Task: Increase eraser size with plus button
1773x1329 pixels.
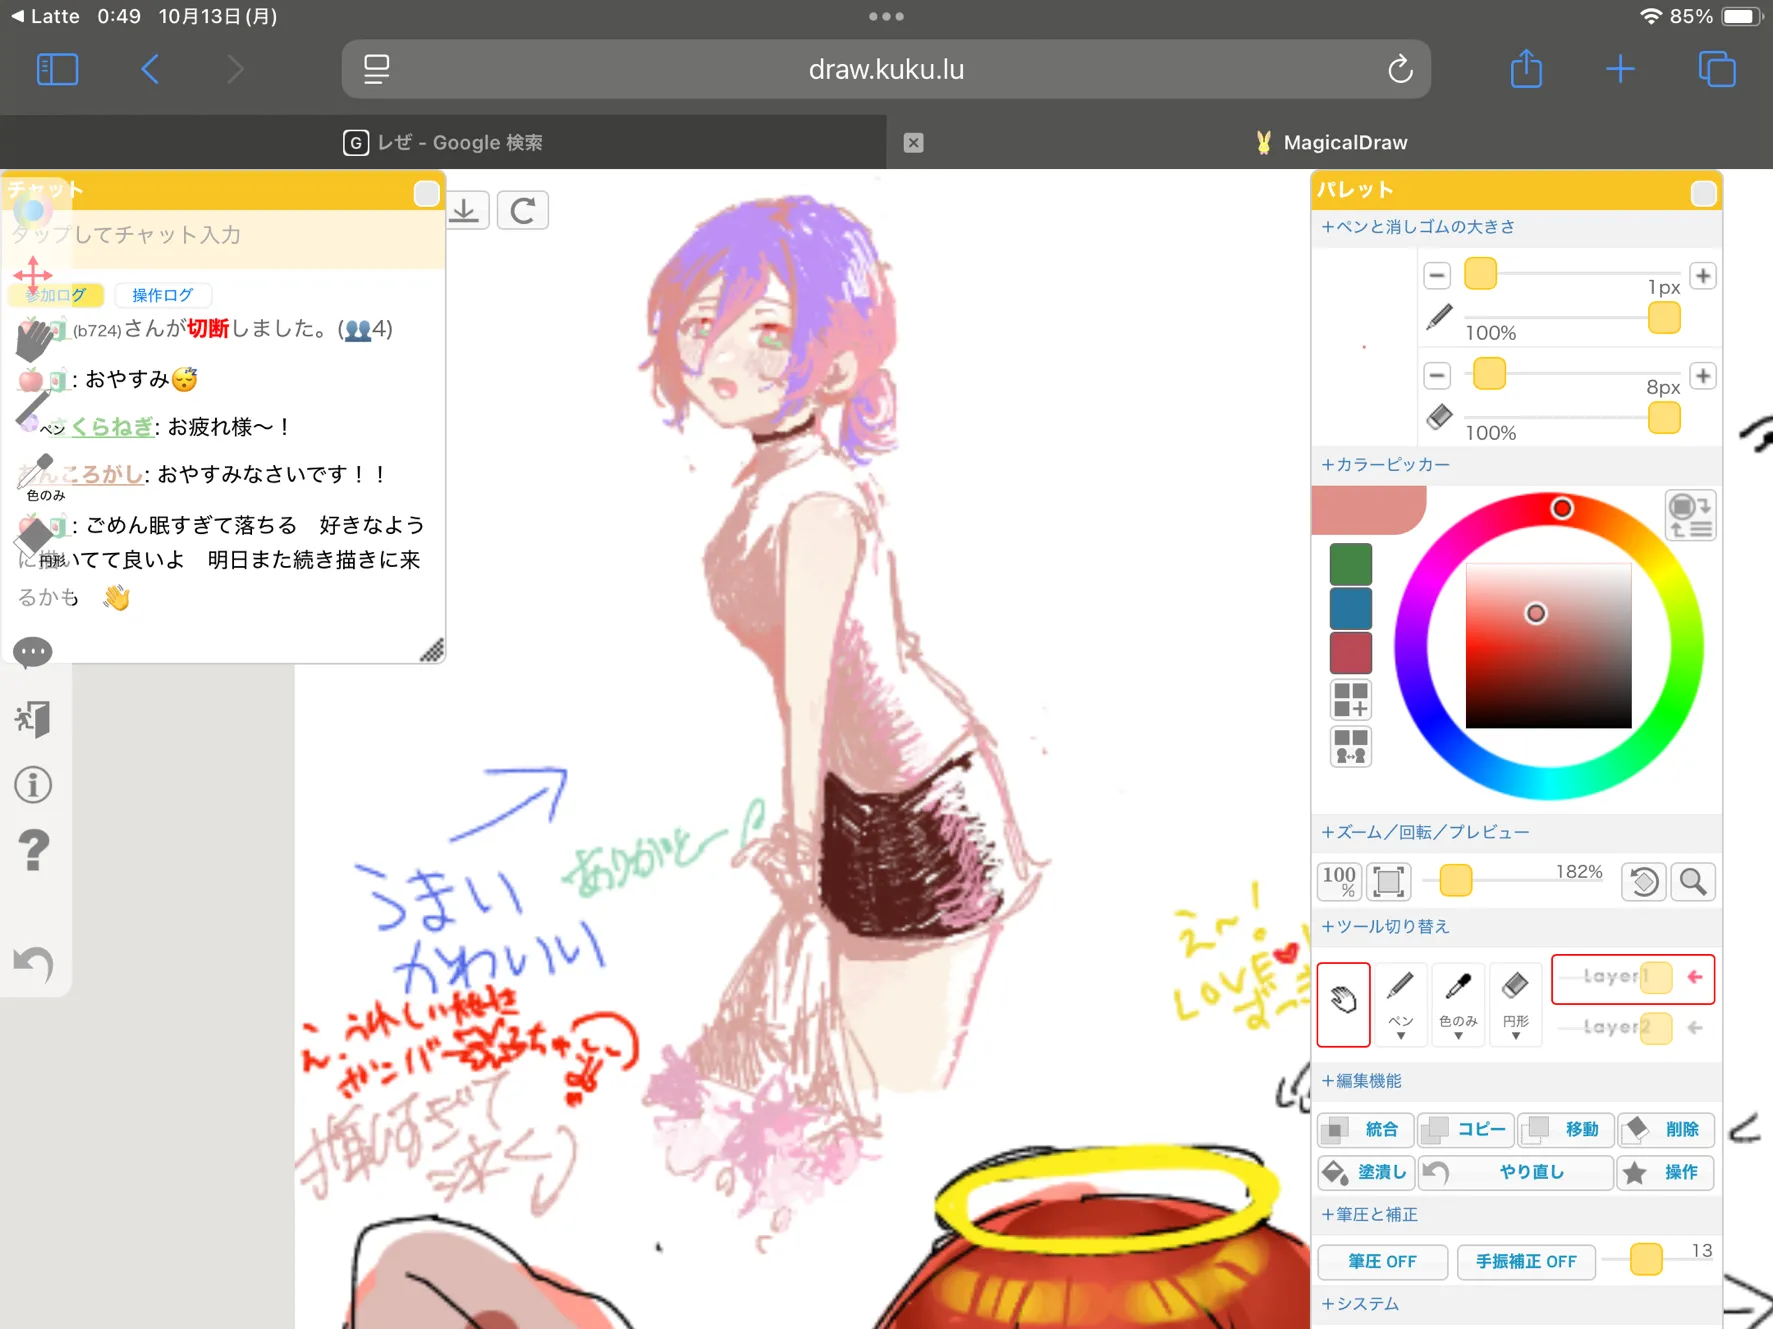Action: coord(1703,375)
